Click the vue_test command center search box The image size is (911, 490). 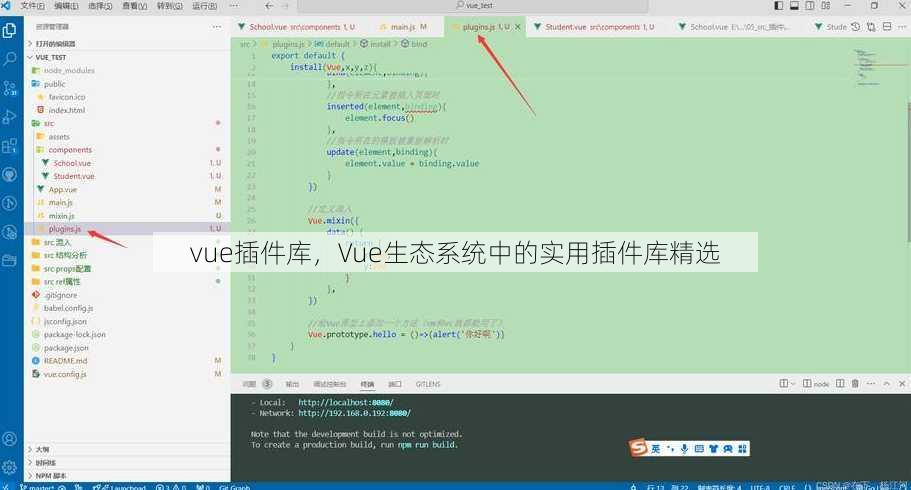tap(473, 5)
